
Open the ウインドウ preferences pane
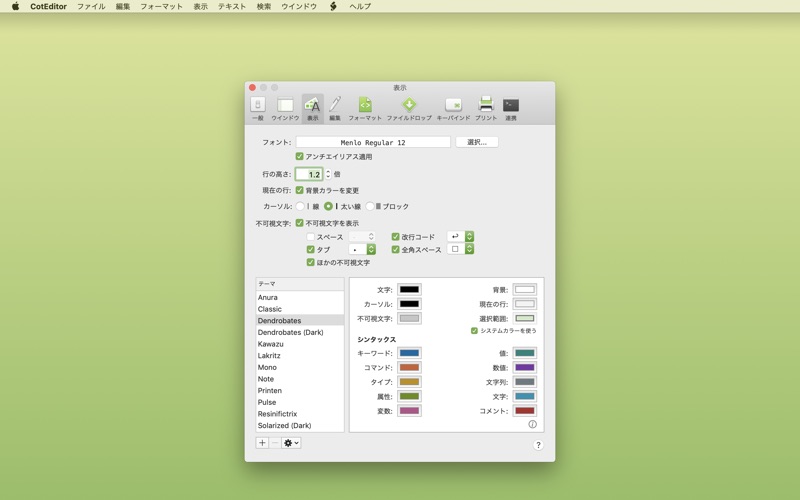285,109
